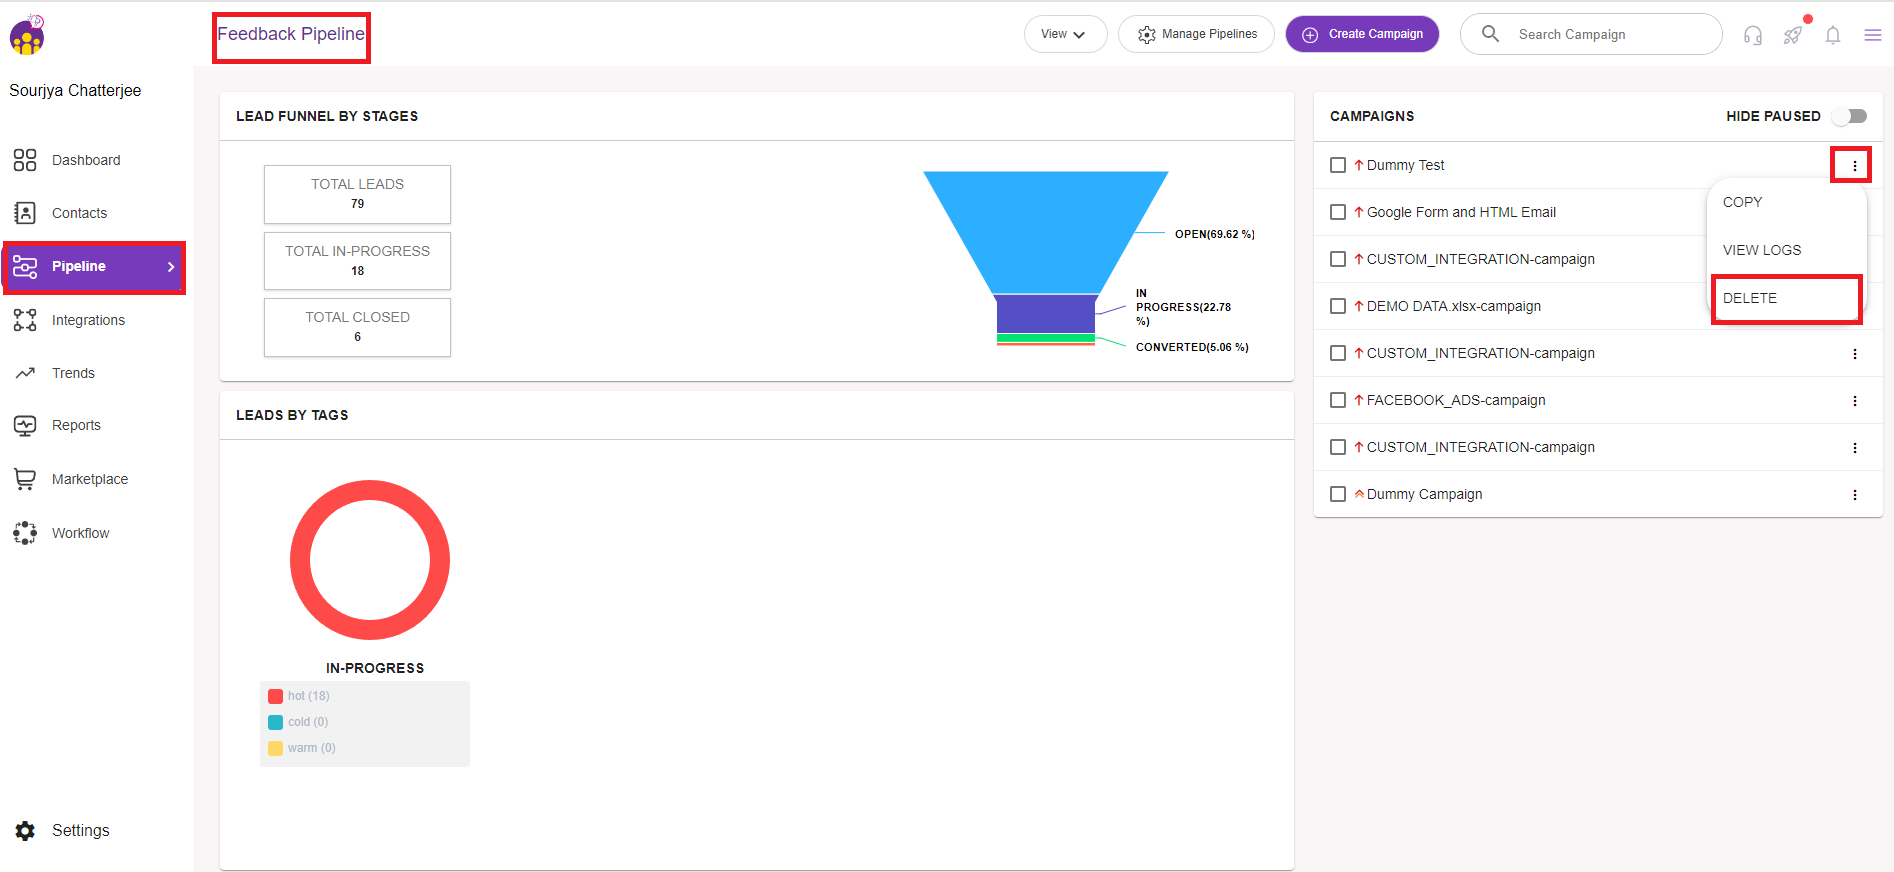Click the Integrations sidebar icon
Image resolution: width=1894 pixels, height=872 pixels.
tap(25, 320)
